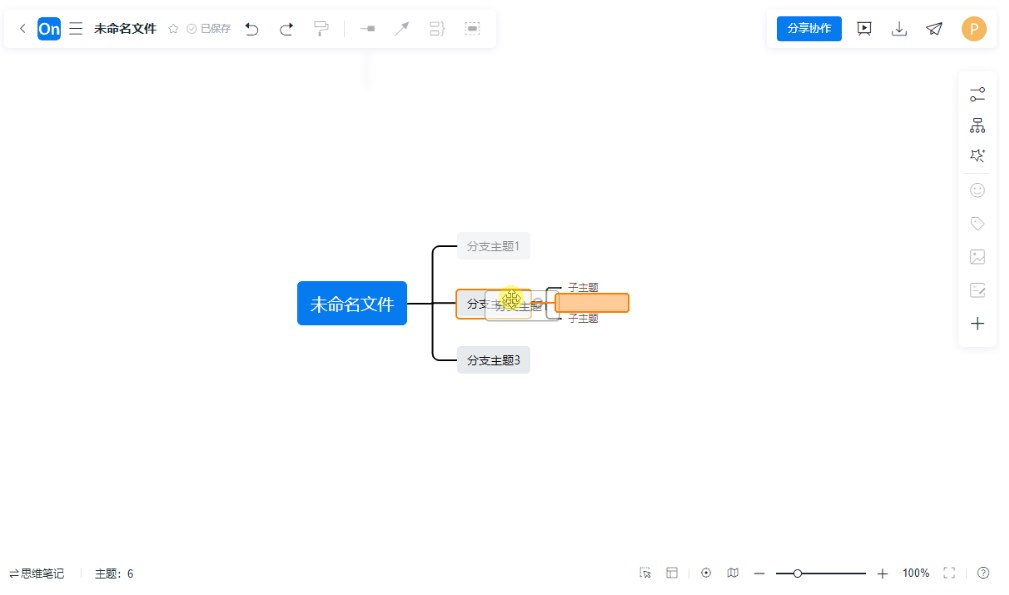Image resolution: width=1009 pixels, height=595 pixels.
Task: Open the hamburger main menu
Action: [76, 29]
